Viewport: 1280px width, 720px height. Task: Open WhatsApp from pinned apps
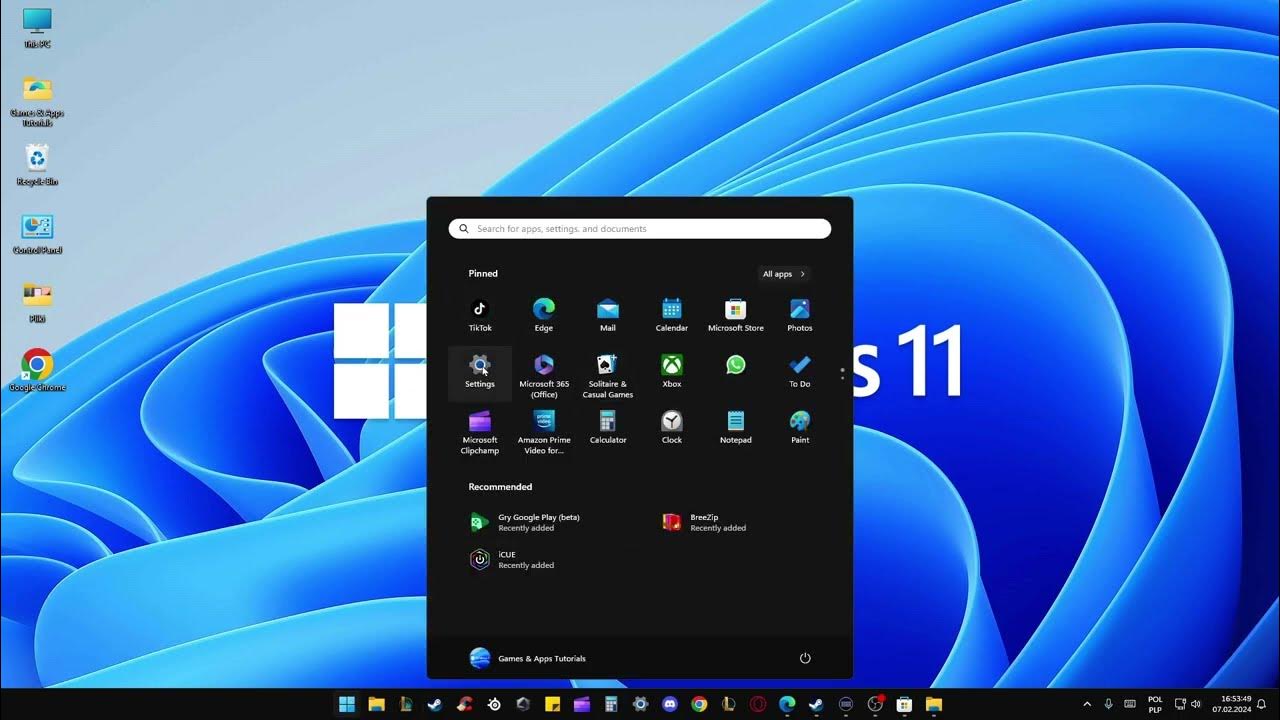(736, 366)
